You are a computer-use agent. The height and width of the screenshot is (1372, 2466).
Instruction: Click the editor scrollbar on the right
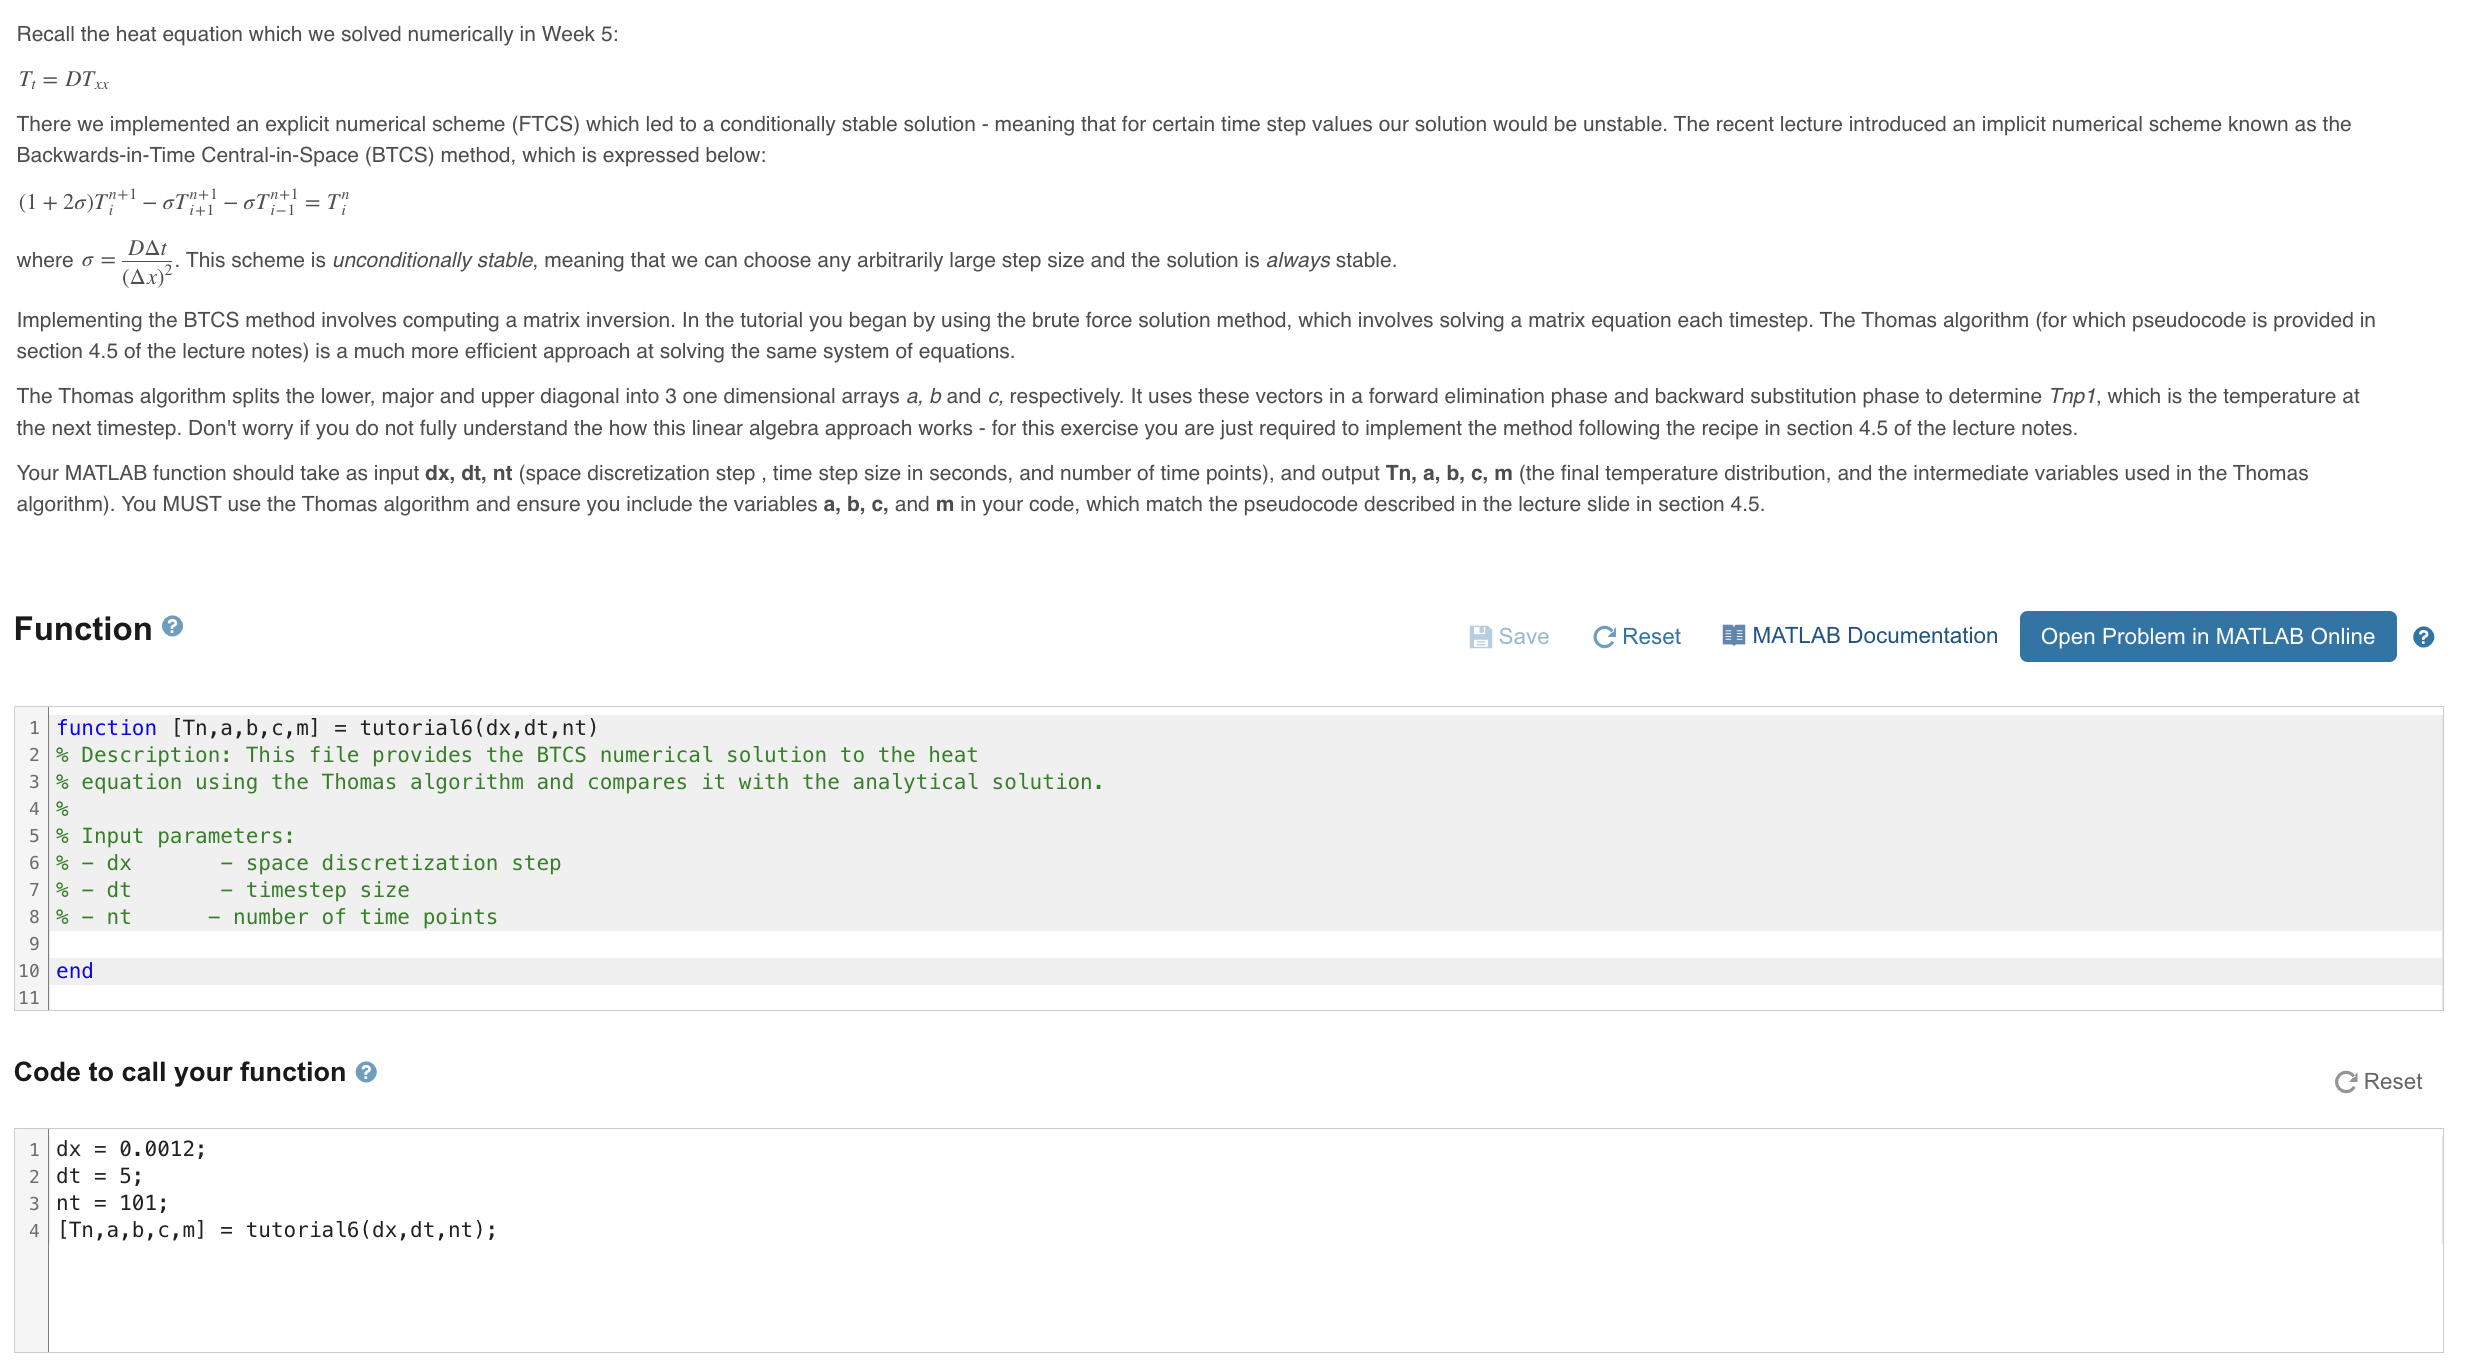pyautogui.click(x=2435, y=860)
